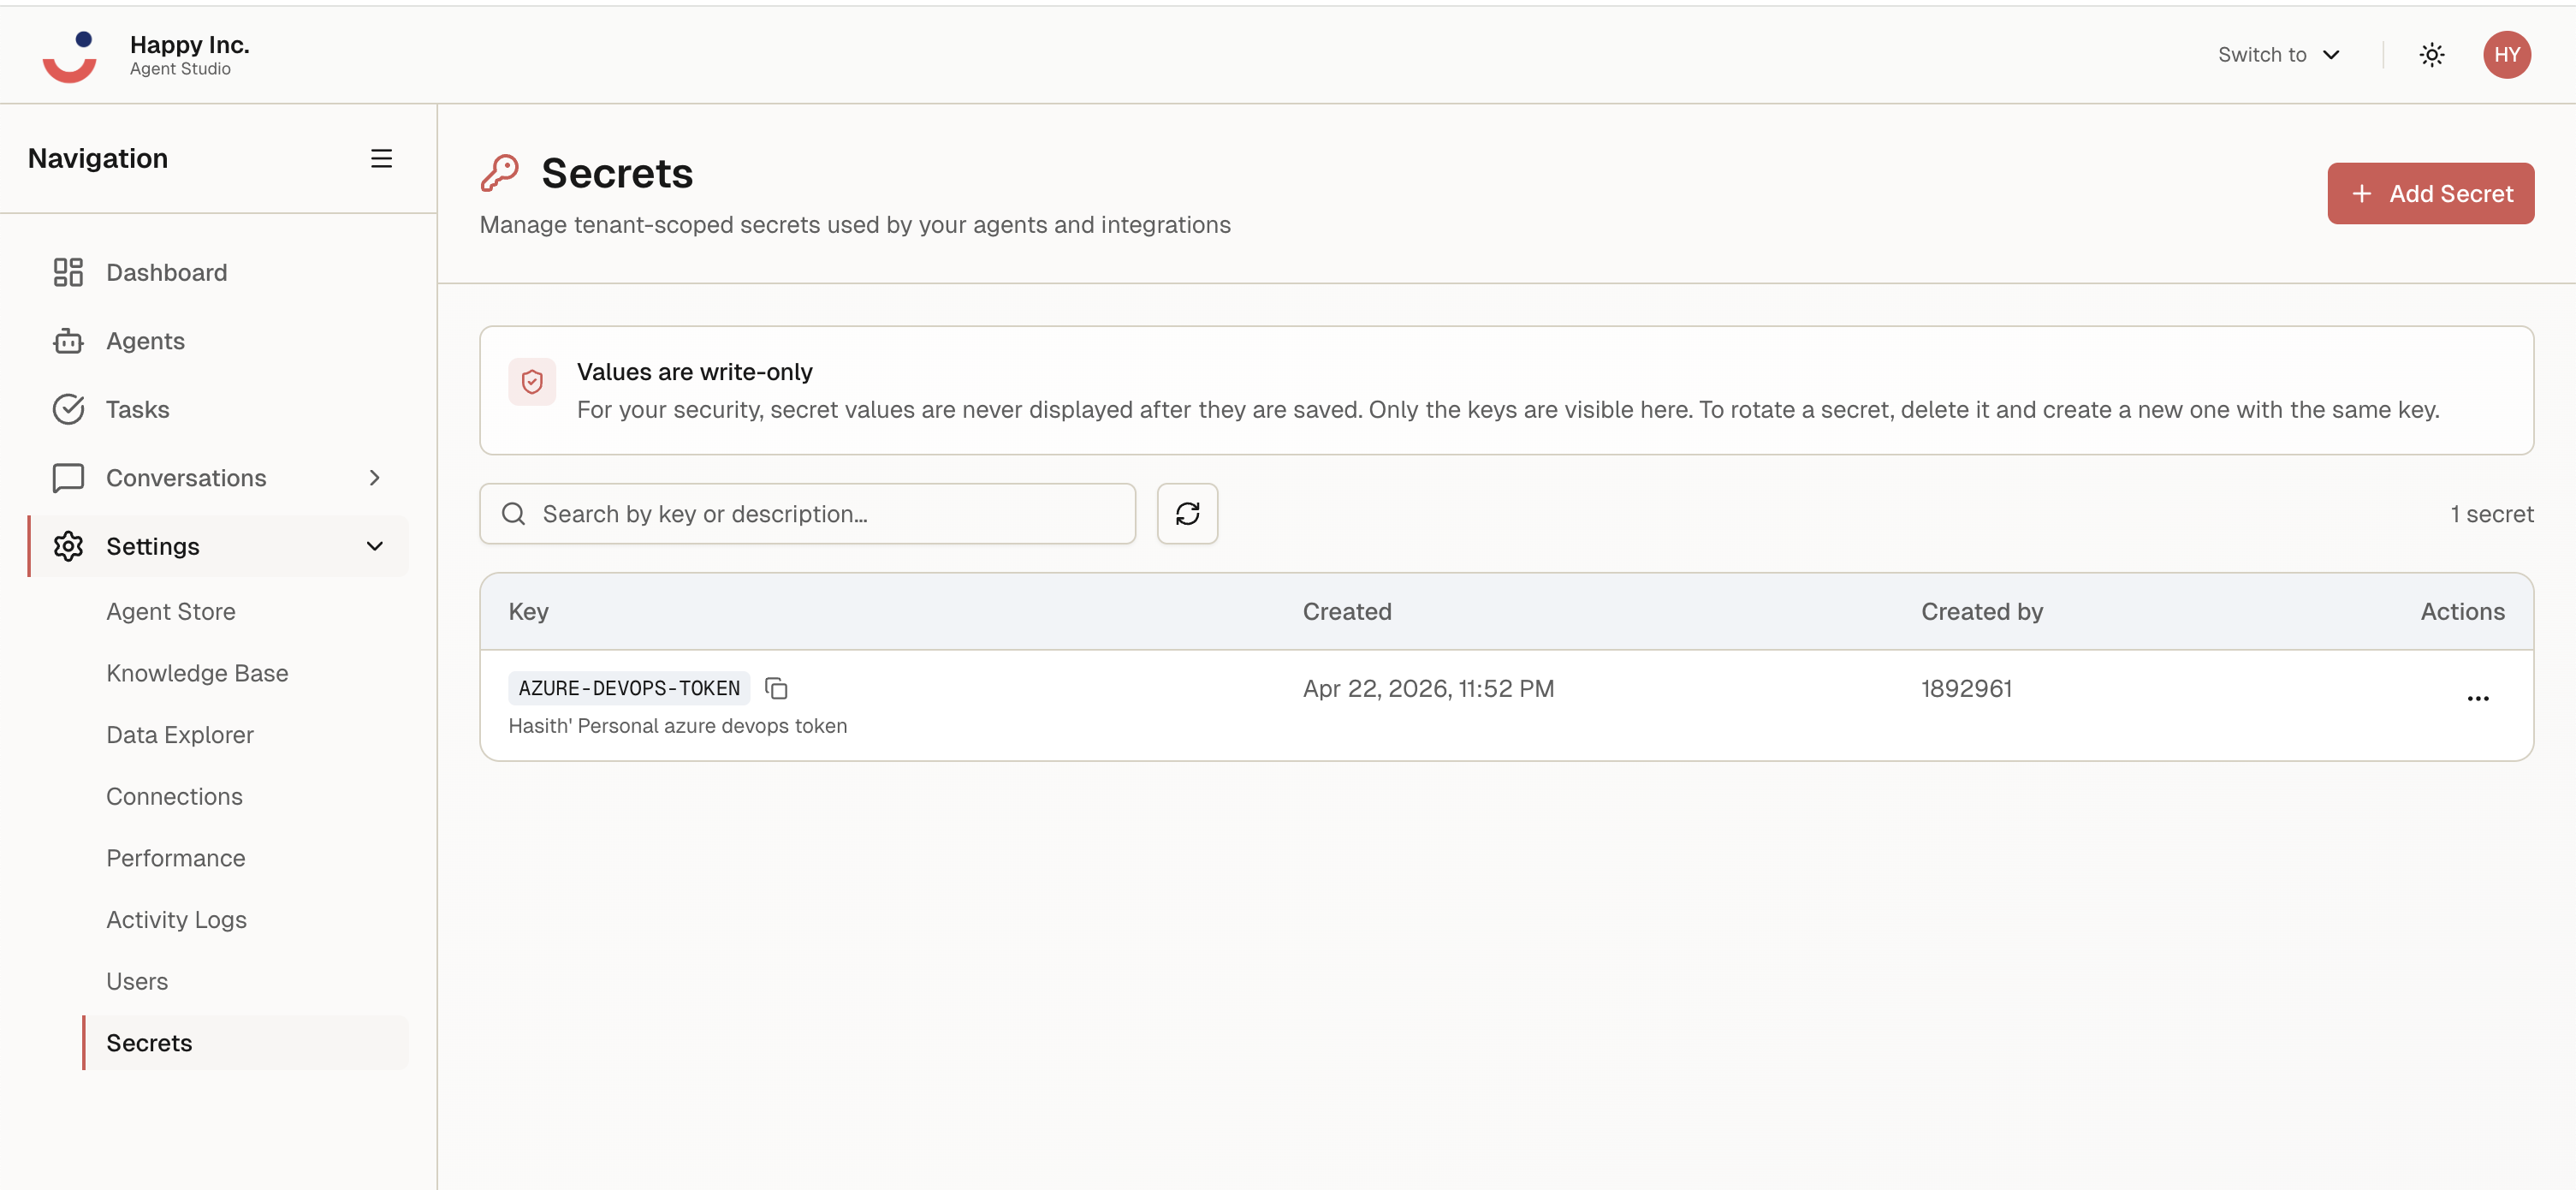Open the Knowledge Base settings
Screen dimensions: 2576x1190
click(x=196, y=673)
